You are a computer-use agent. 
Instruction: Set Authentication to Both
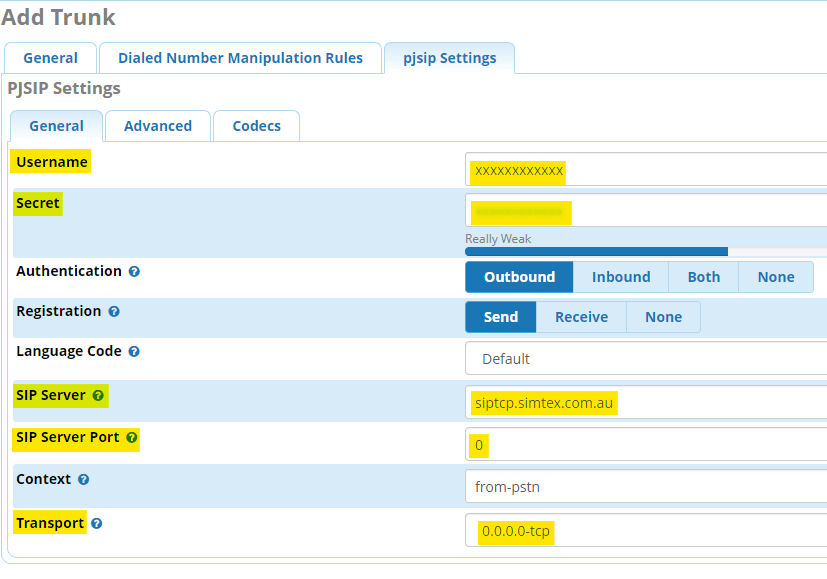coord(703,277)
